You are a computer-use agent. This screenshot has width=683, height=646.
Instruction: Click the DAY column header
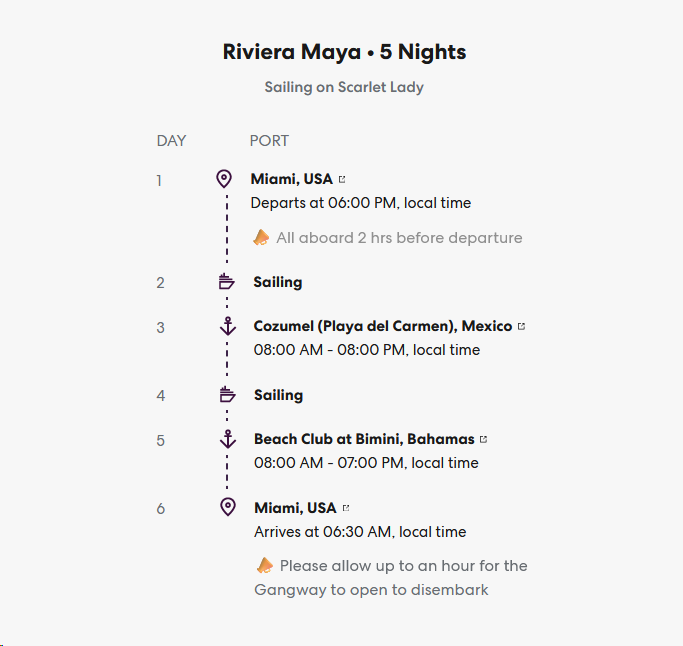pyautogui.click(x=171, y=141)
